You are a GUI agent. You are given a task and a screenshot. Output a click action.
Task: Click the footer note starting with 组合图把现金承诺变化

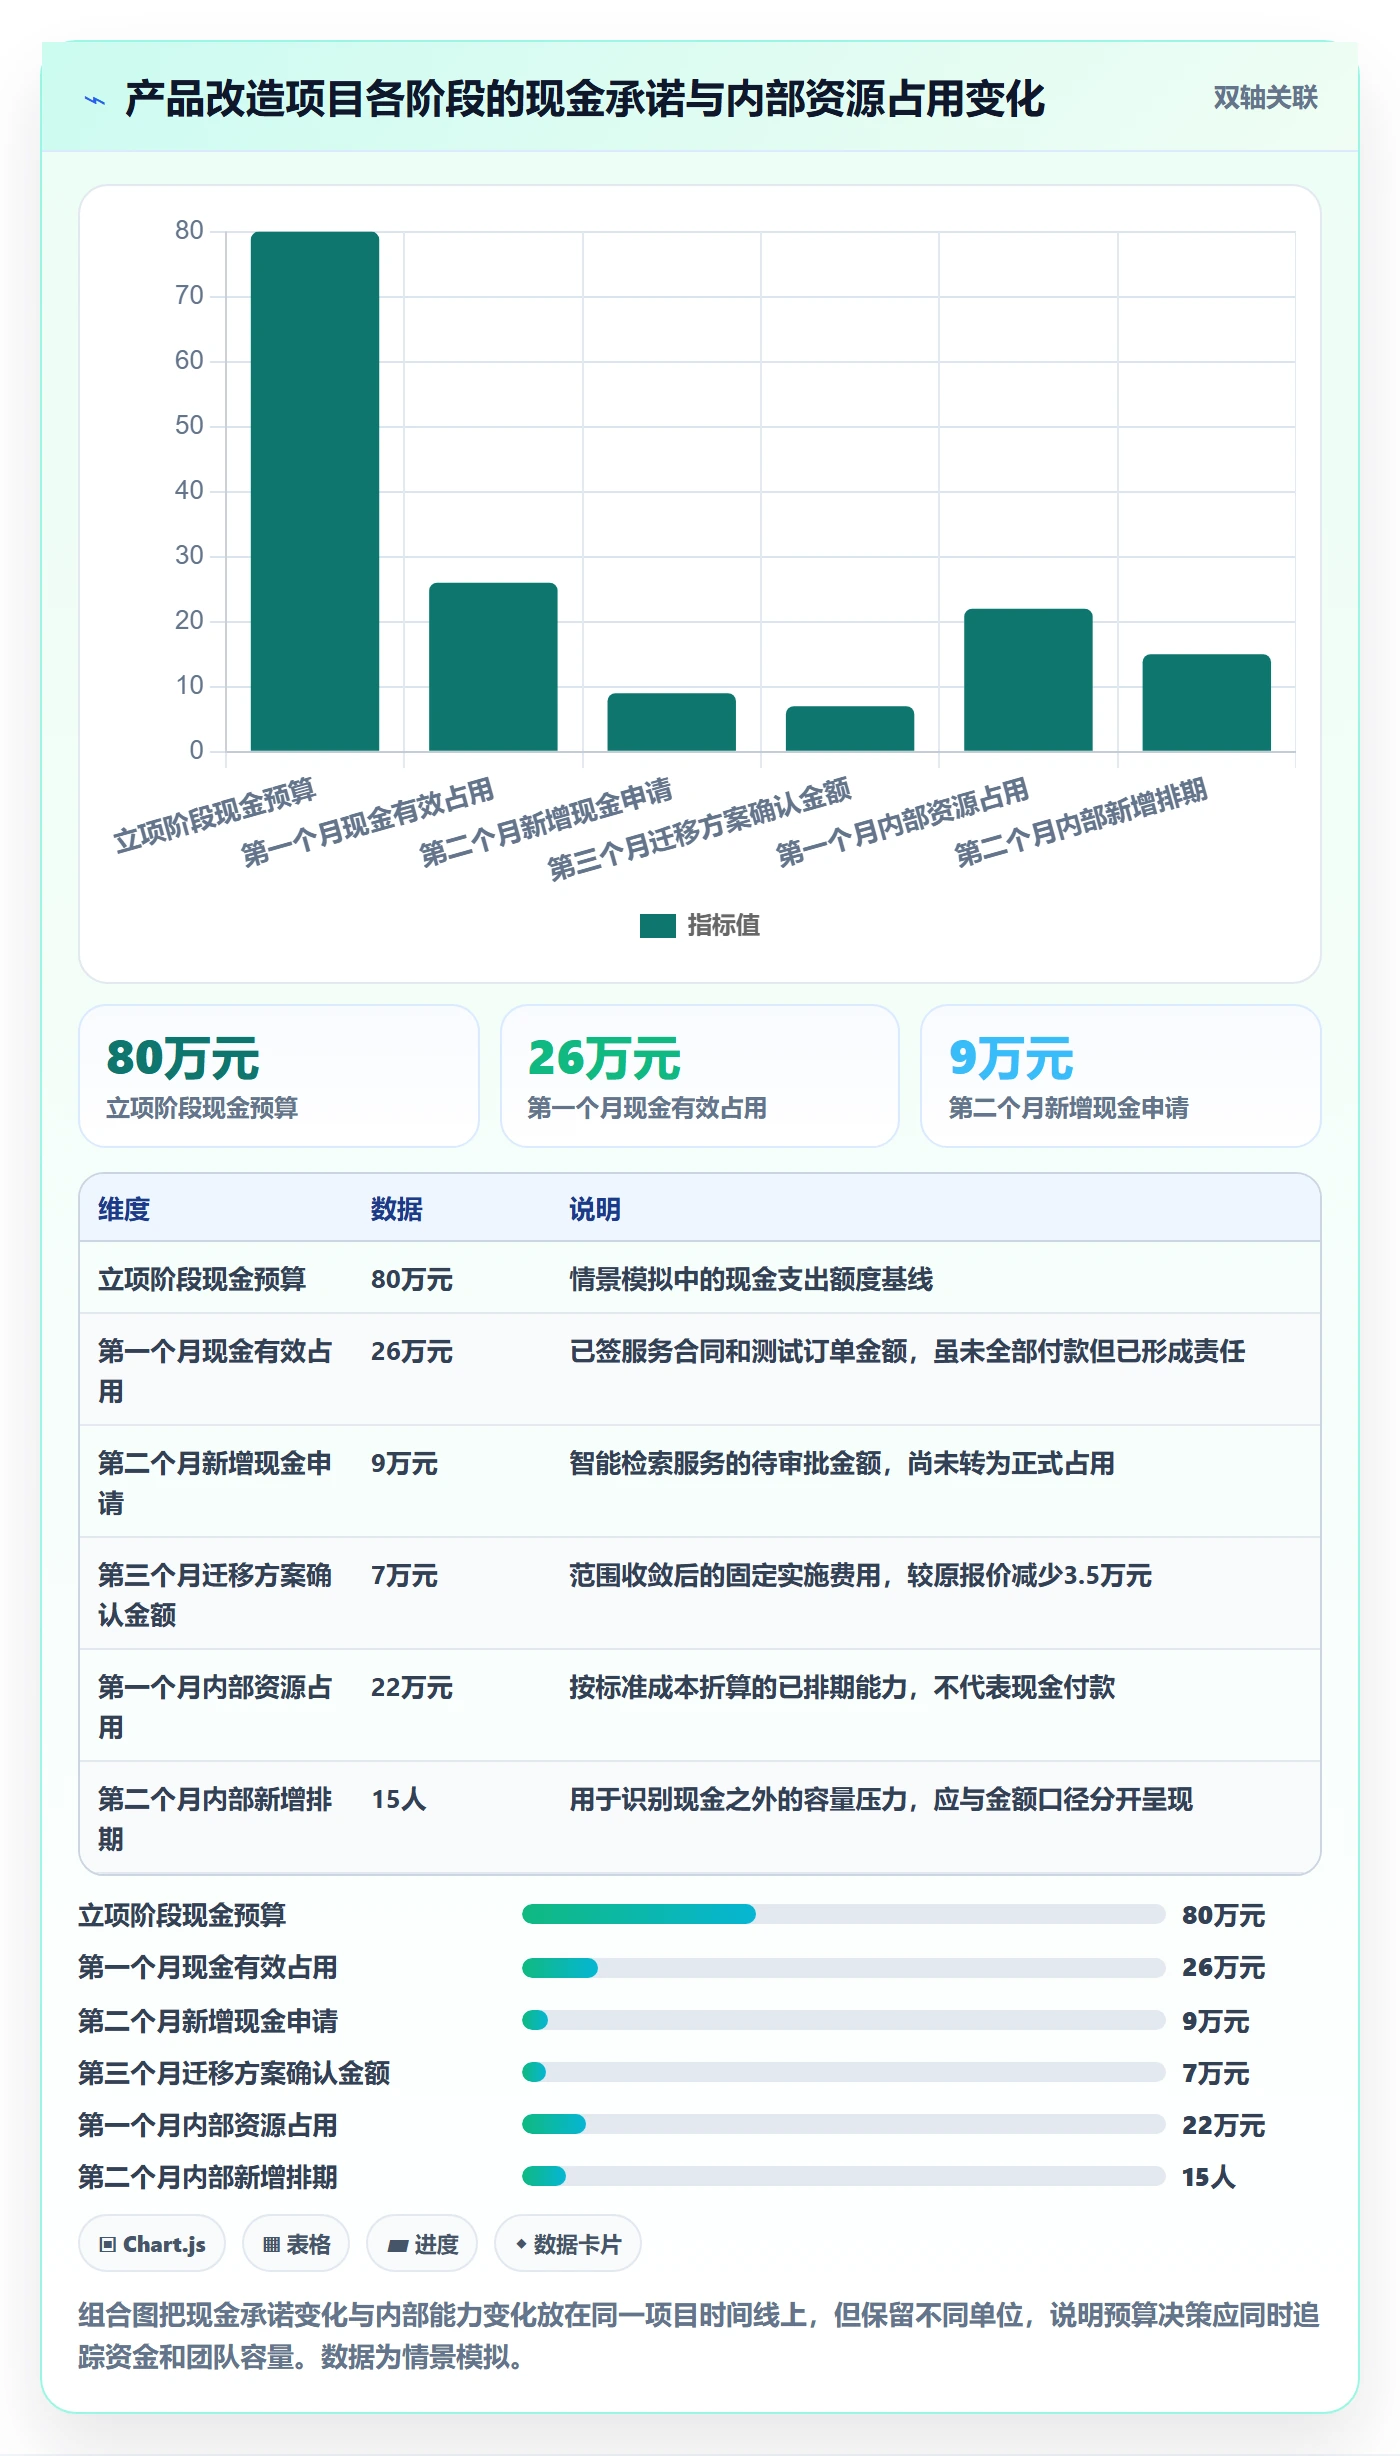[699, 2336]
